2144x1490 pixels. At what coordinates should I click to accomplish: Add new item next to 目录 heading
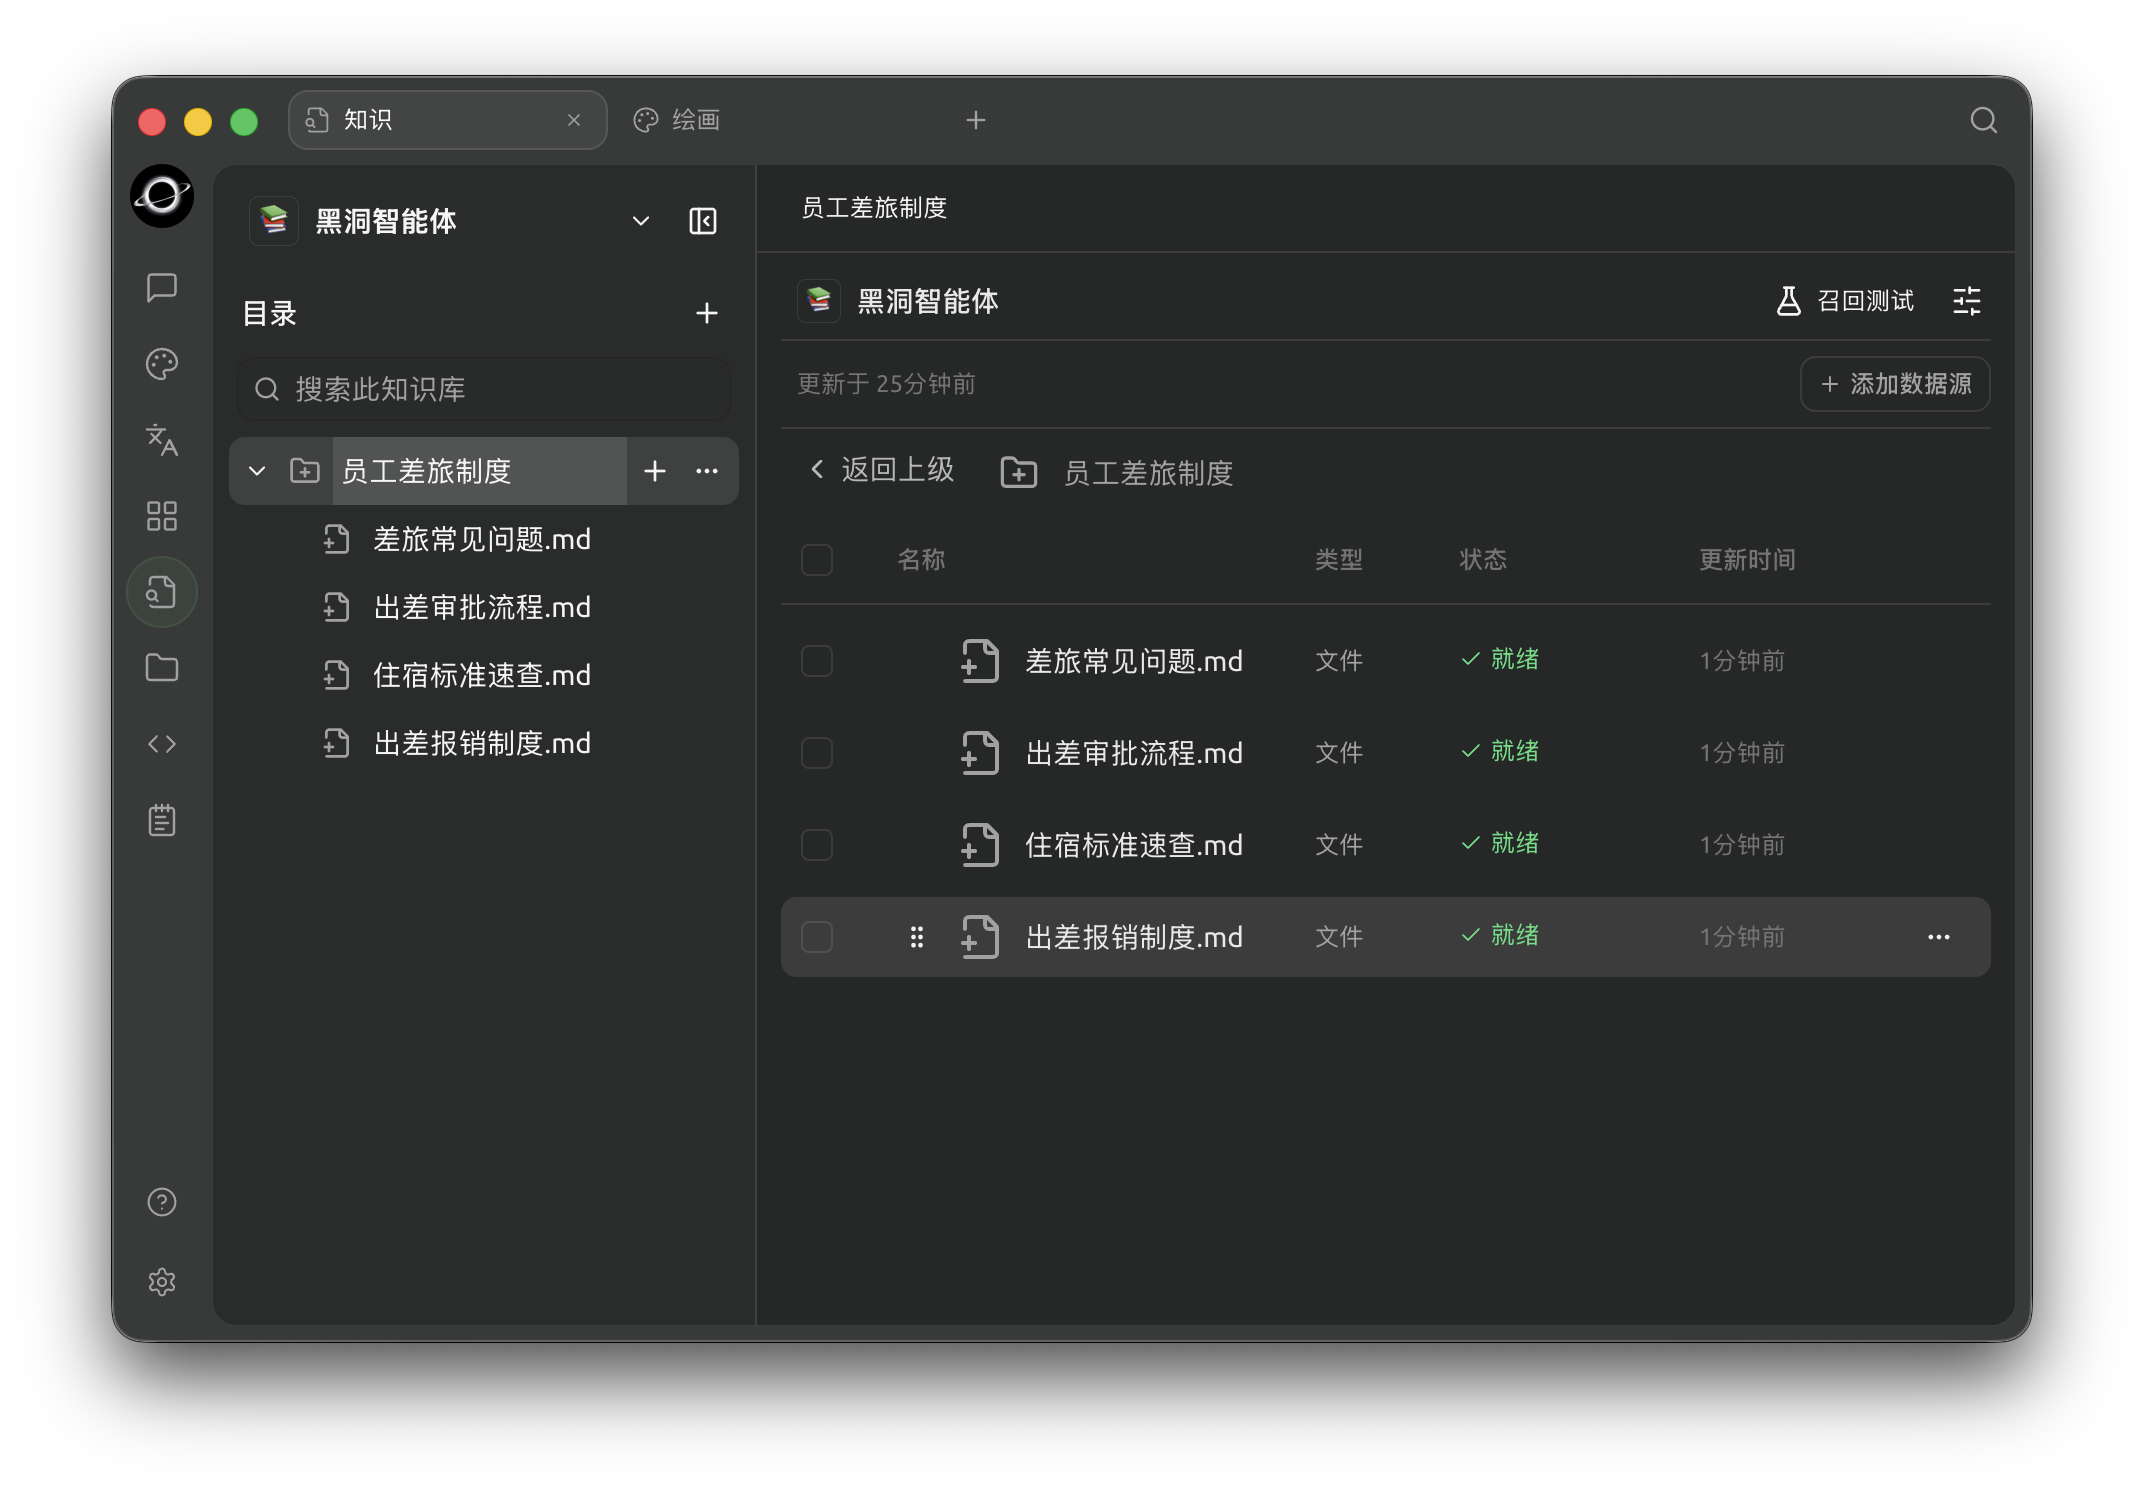[x=707, y=313]
